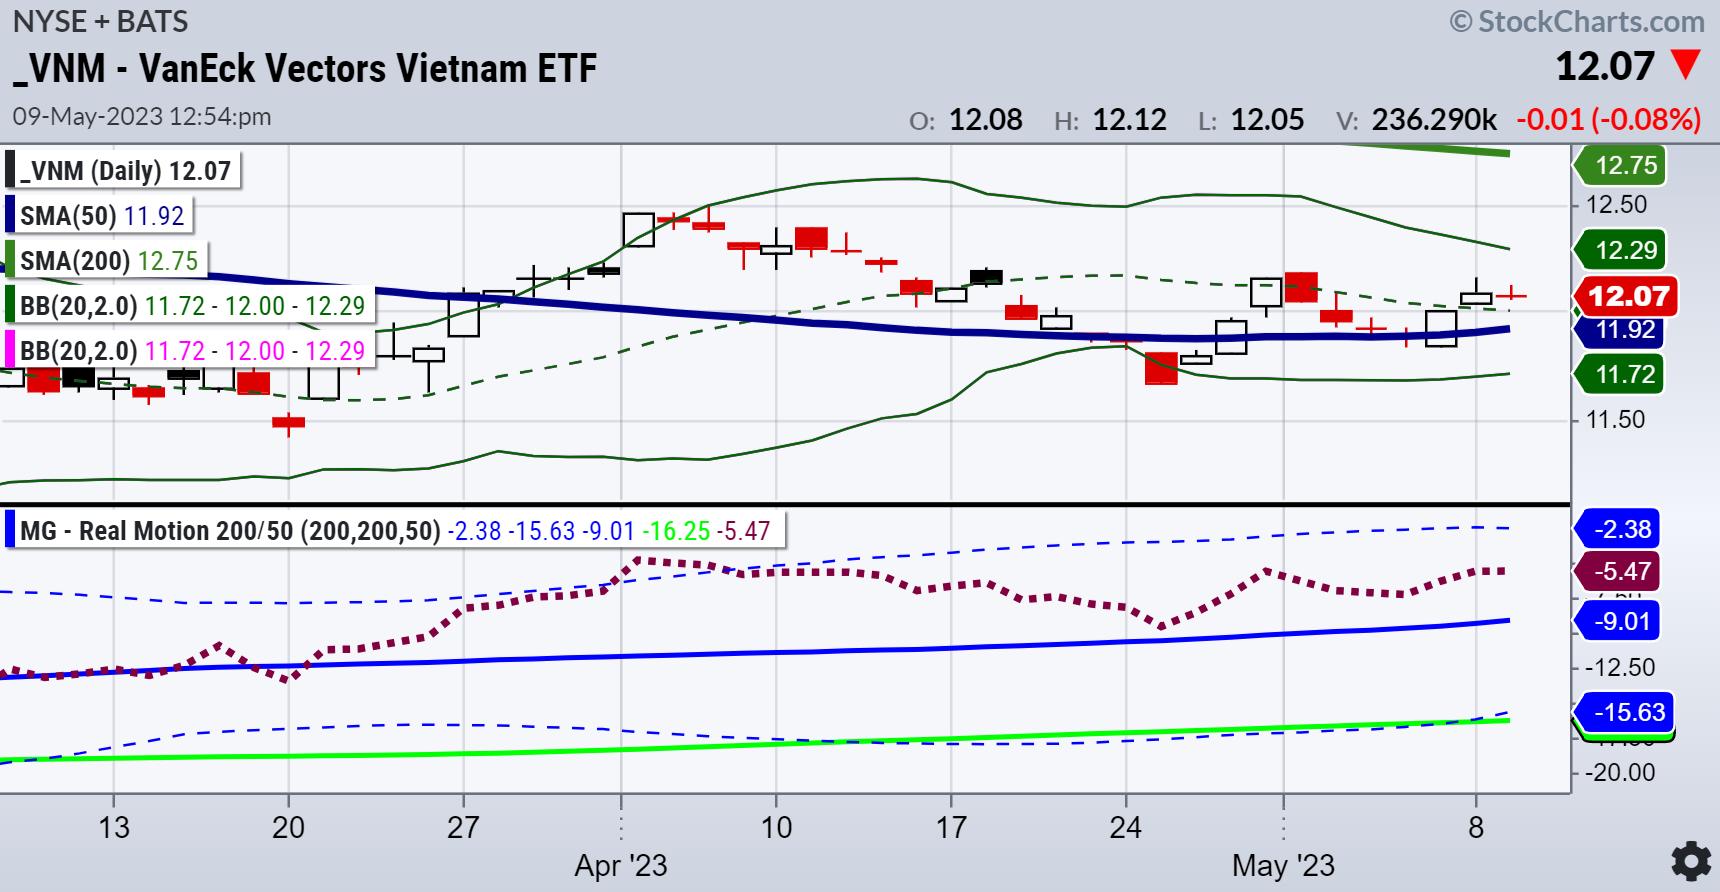Click the black _VNM legend color bar
The height and width of the screenshot is (892, 1720).
10,170
